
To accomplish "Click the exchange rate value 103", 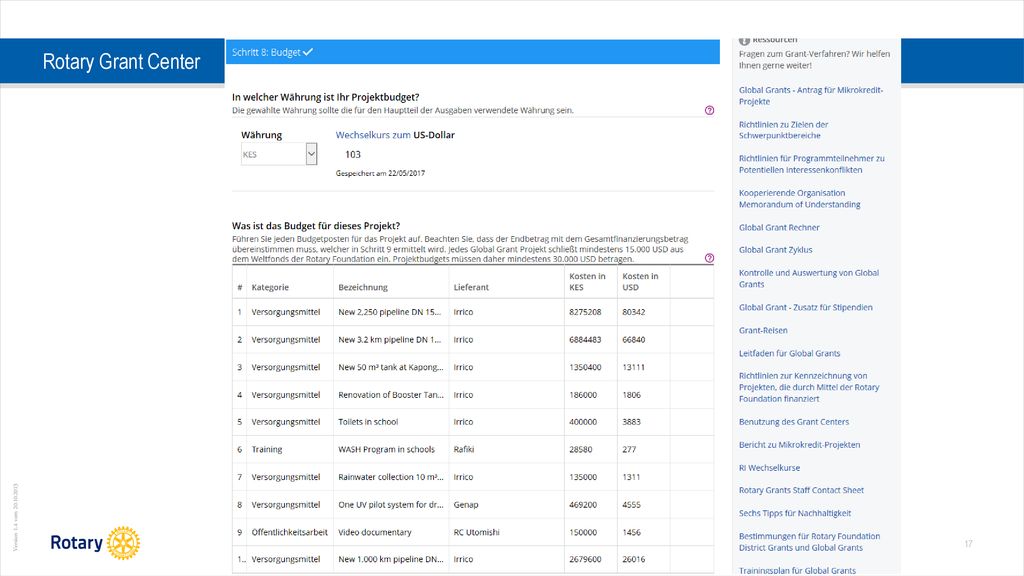I will point(353,155).
